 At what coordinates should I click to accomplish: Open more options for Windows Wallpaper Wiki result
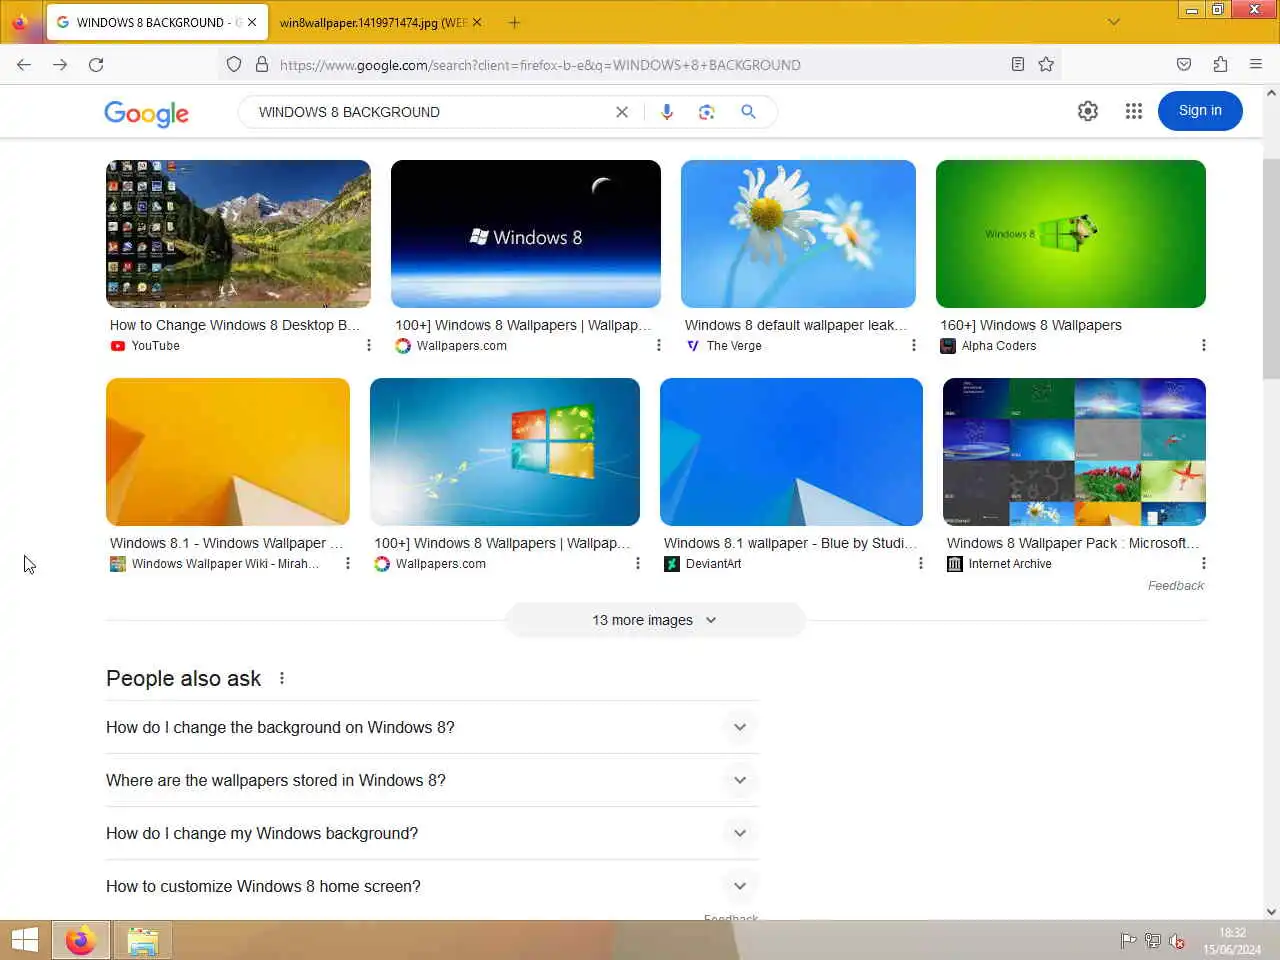tap(347, 563)
